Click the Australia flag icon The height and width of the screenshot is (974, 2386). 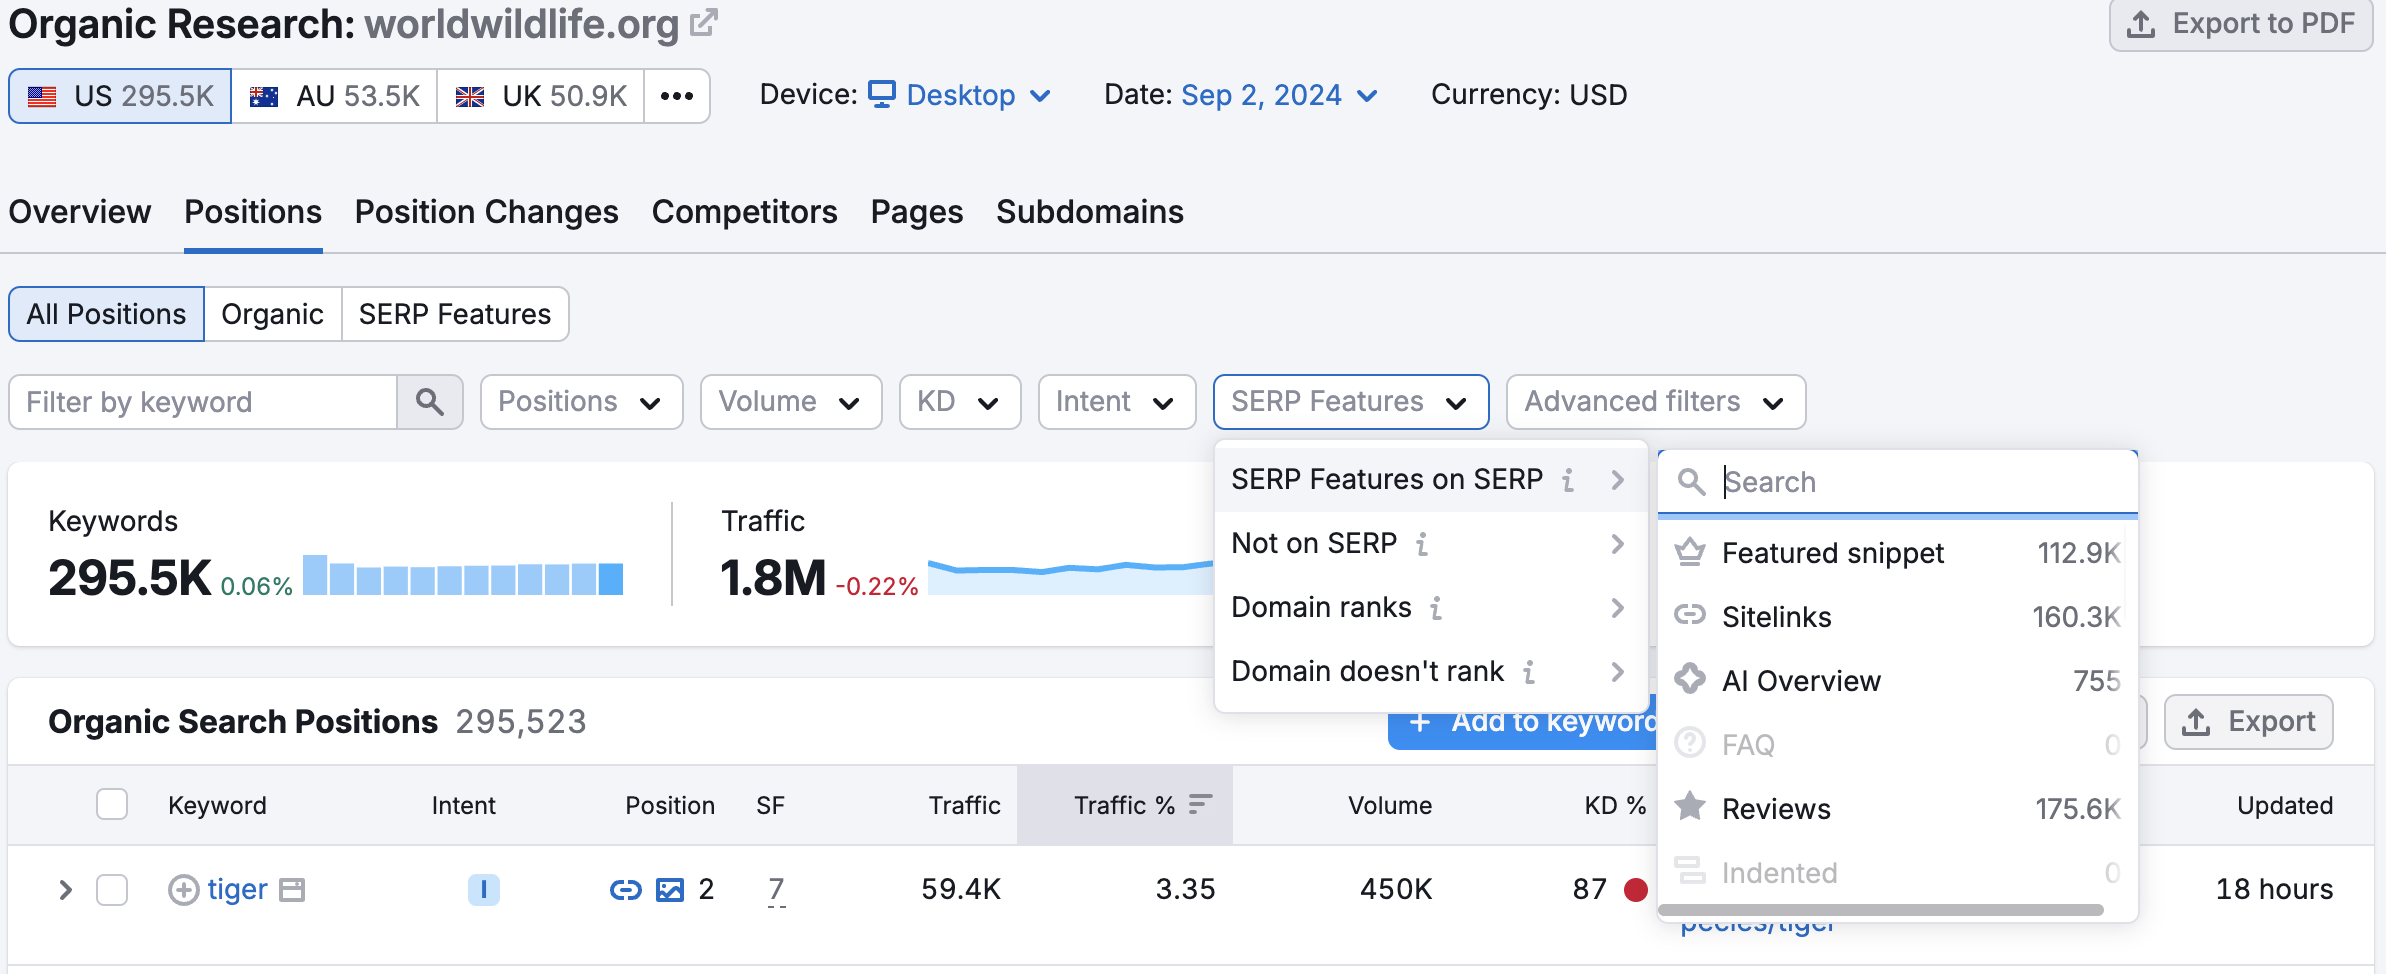(x=264, y=97)
